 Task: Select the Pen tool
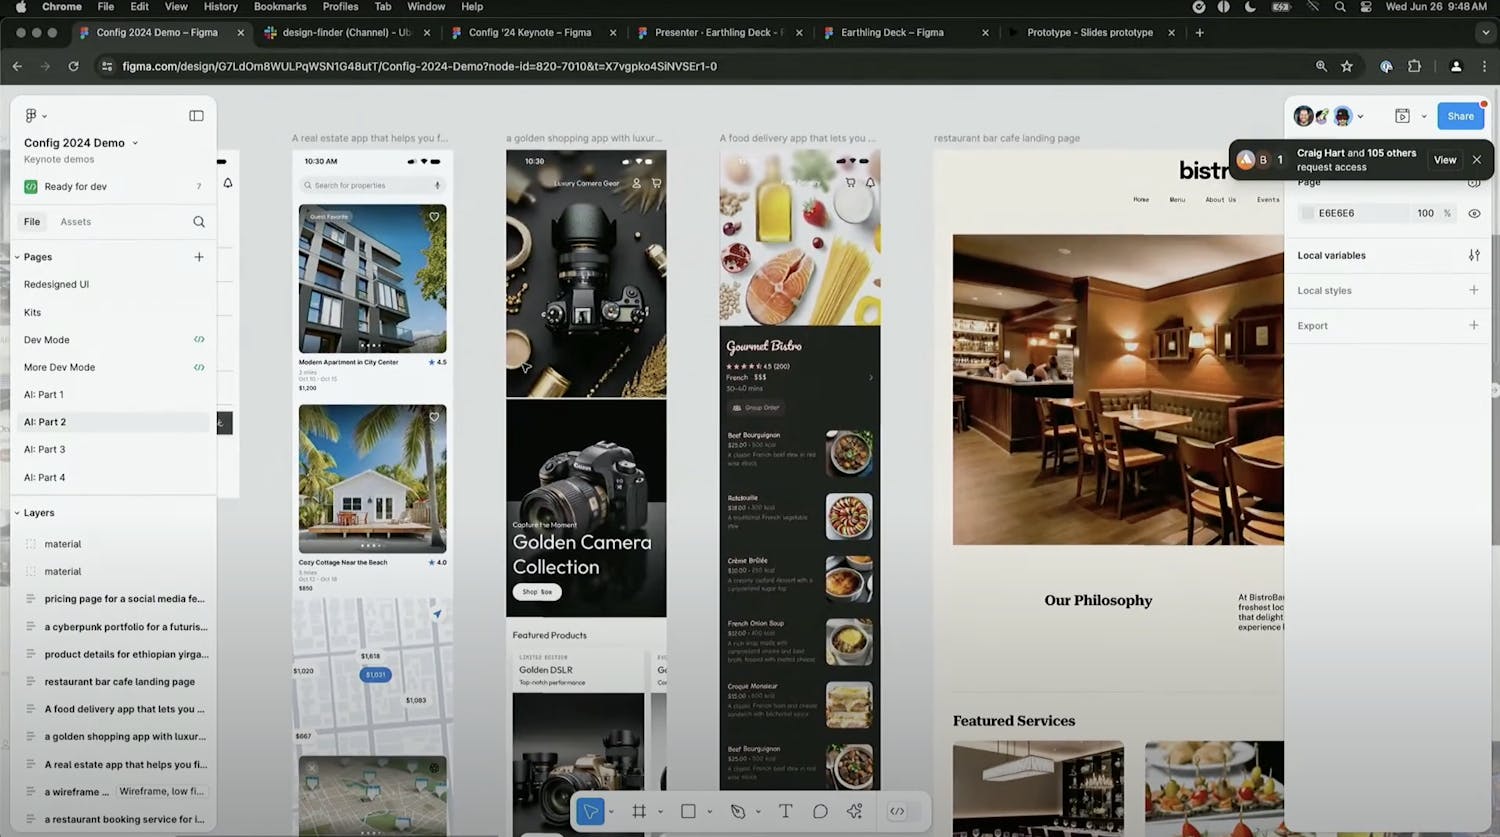tap(738, 811)
